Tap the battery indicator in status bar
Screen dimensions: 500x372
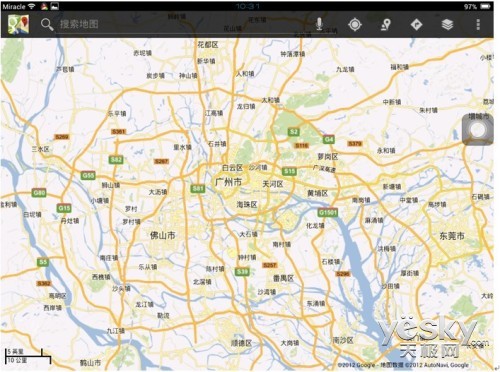[x=480, y=6]
